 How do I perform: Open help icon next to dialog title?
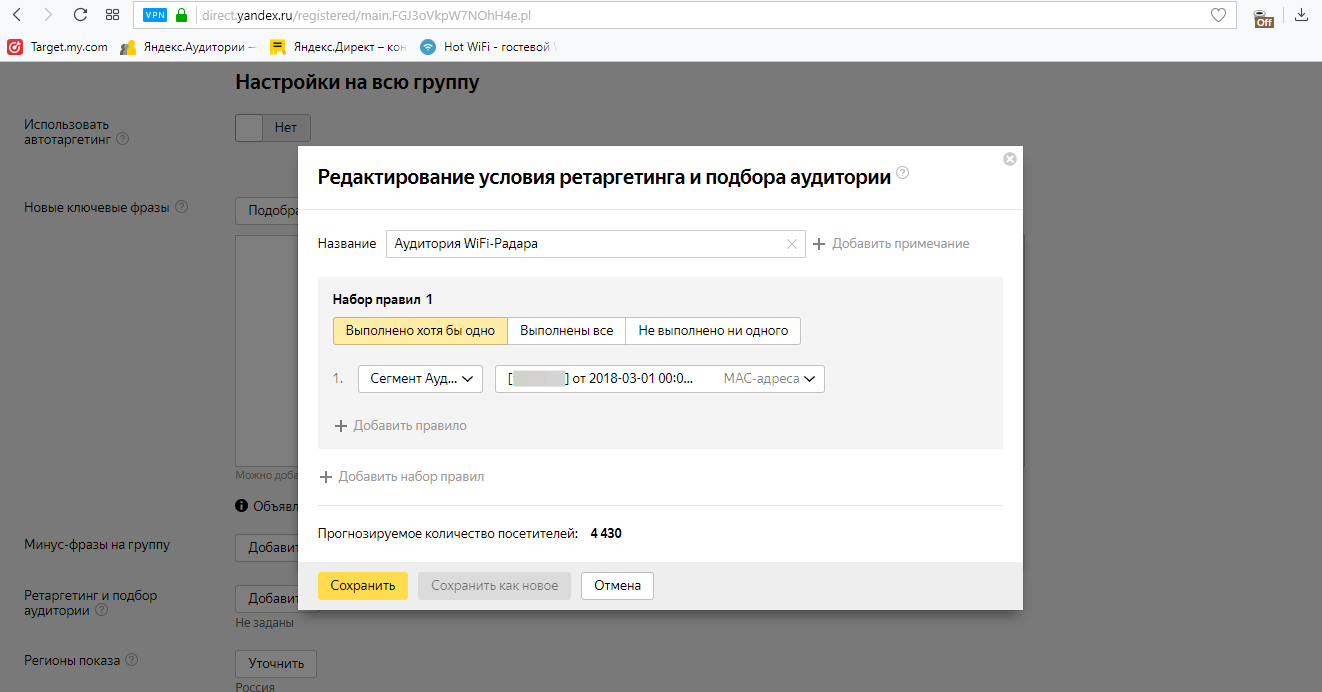point(903,173)
